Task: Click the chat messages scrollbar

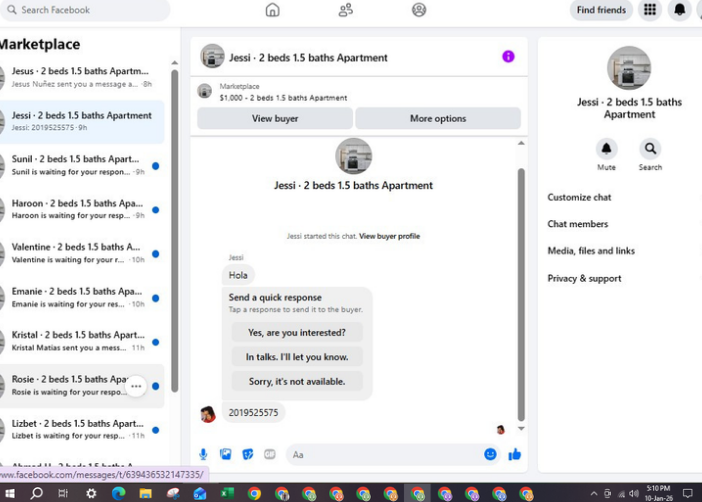Action: (x=521, y=295)
